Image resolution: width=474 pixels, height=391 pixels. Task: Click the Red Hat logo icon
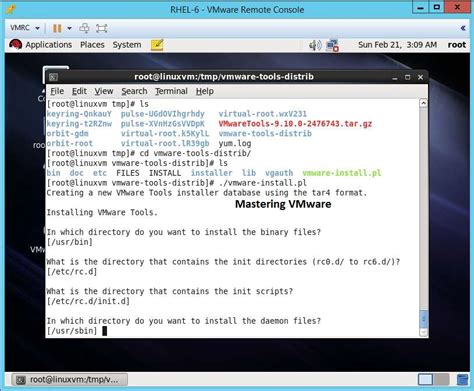(15, 44)
